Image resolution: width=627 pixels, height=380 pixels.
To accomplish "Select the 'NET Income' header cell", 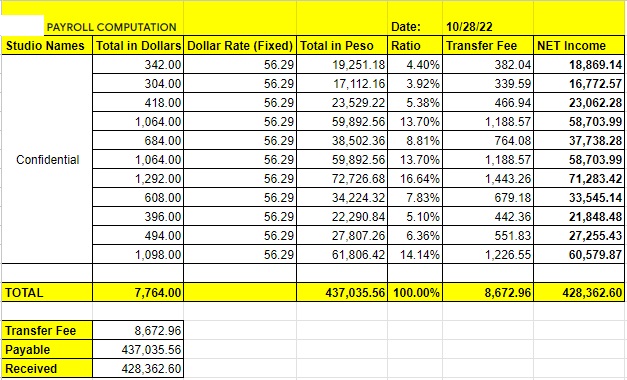I will click(x=579, y=45).
